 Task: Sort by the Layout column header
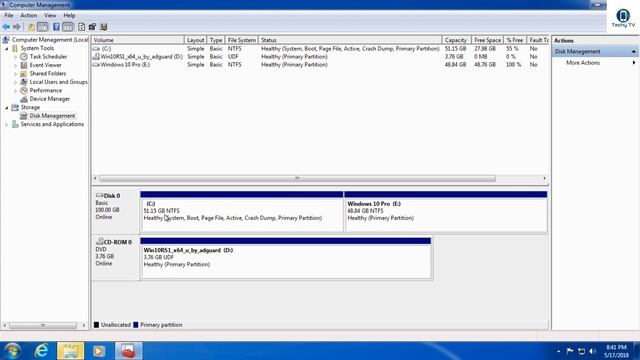click(x=196, y=40)
